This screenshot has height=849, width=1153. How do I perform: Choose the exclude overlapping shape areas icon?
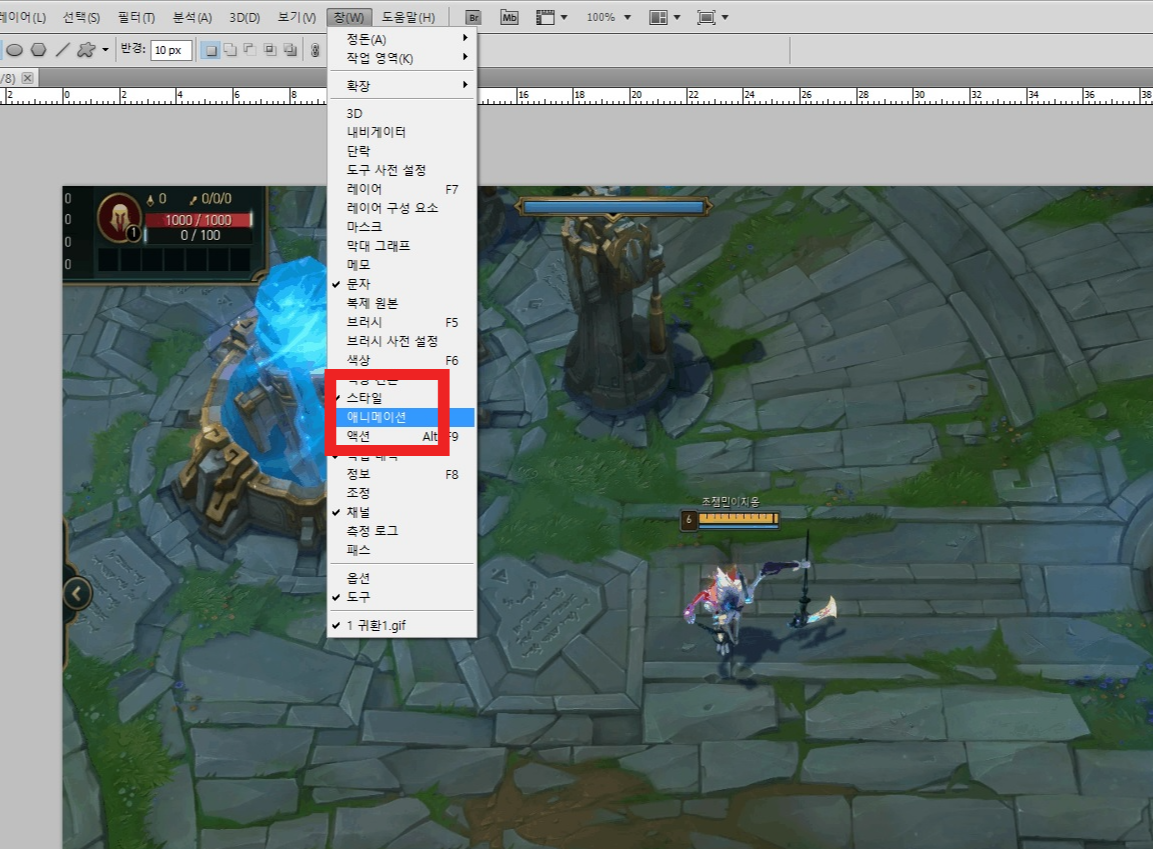(290, 50)
